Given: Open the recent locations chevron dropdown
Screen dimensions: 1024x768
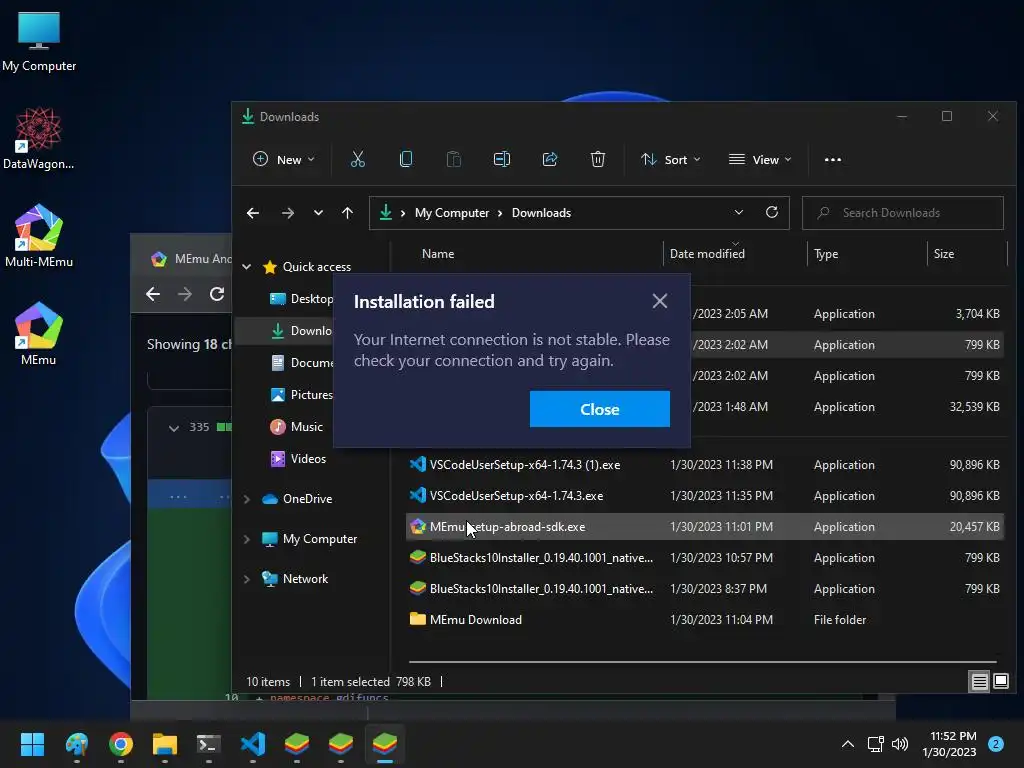Looking at the screenshot, I should pyautogui.click(x=318, y=213).
